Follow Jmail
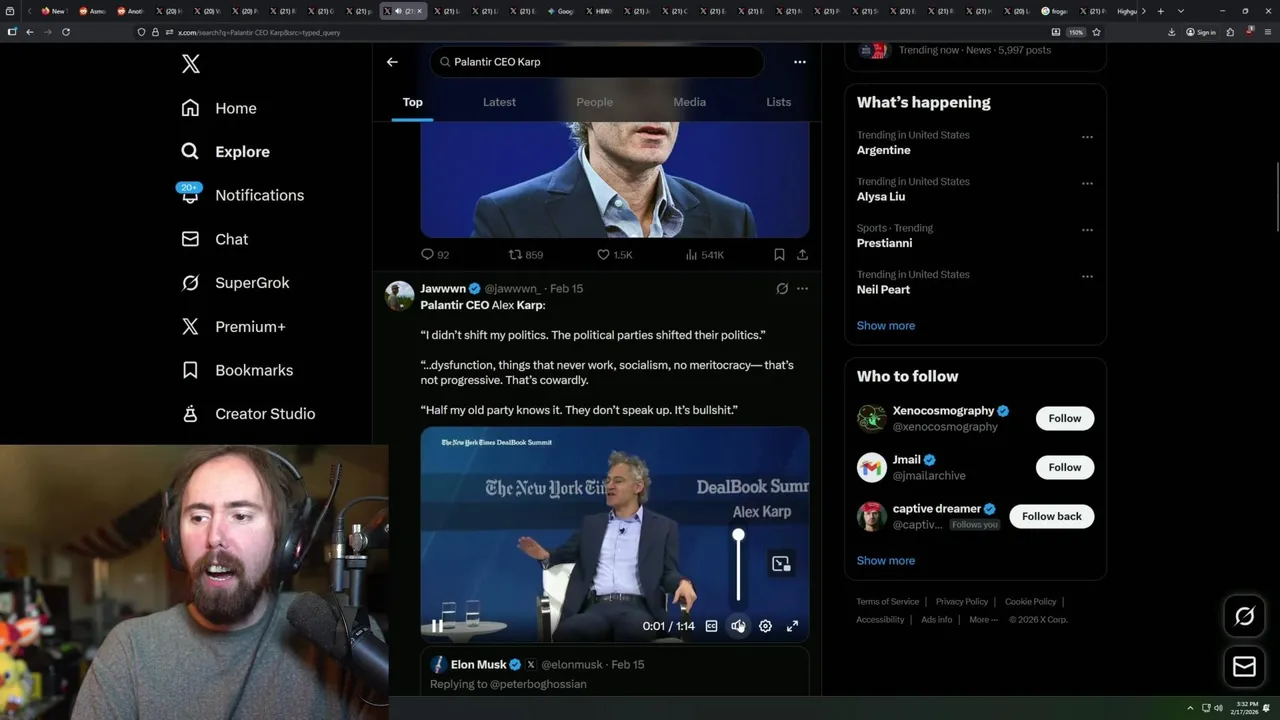1280x720 pixels. pyautogui.click(x=1064, y=467)
